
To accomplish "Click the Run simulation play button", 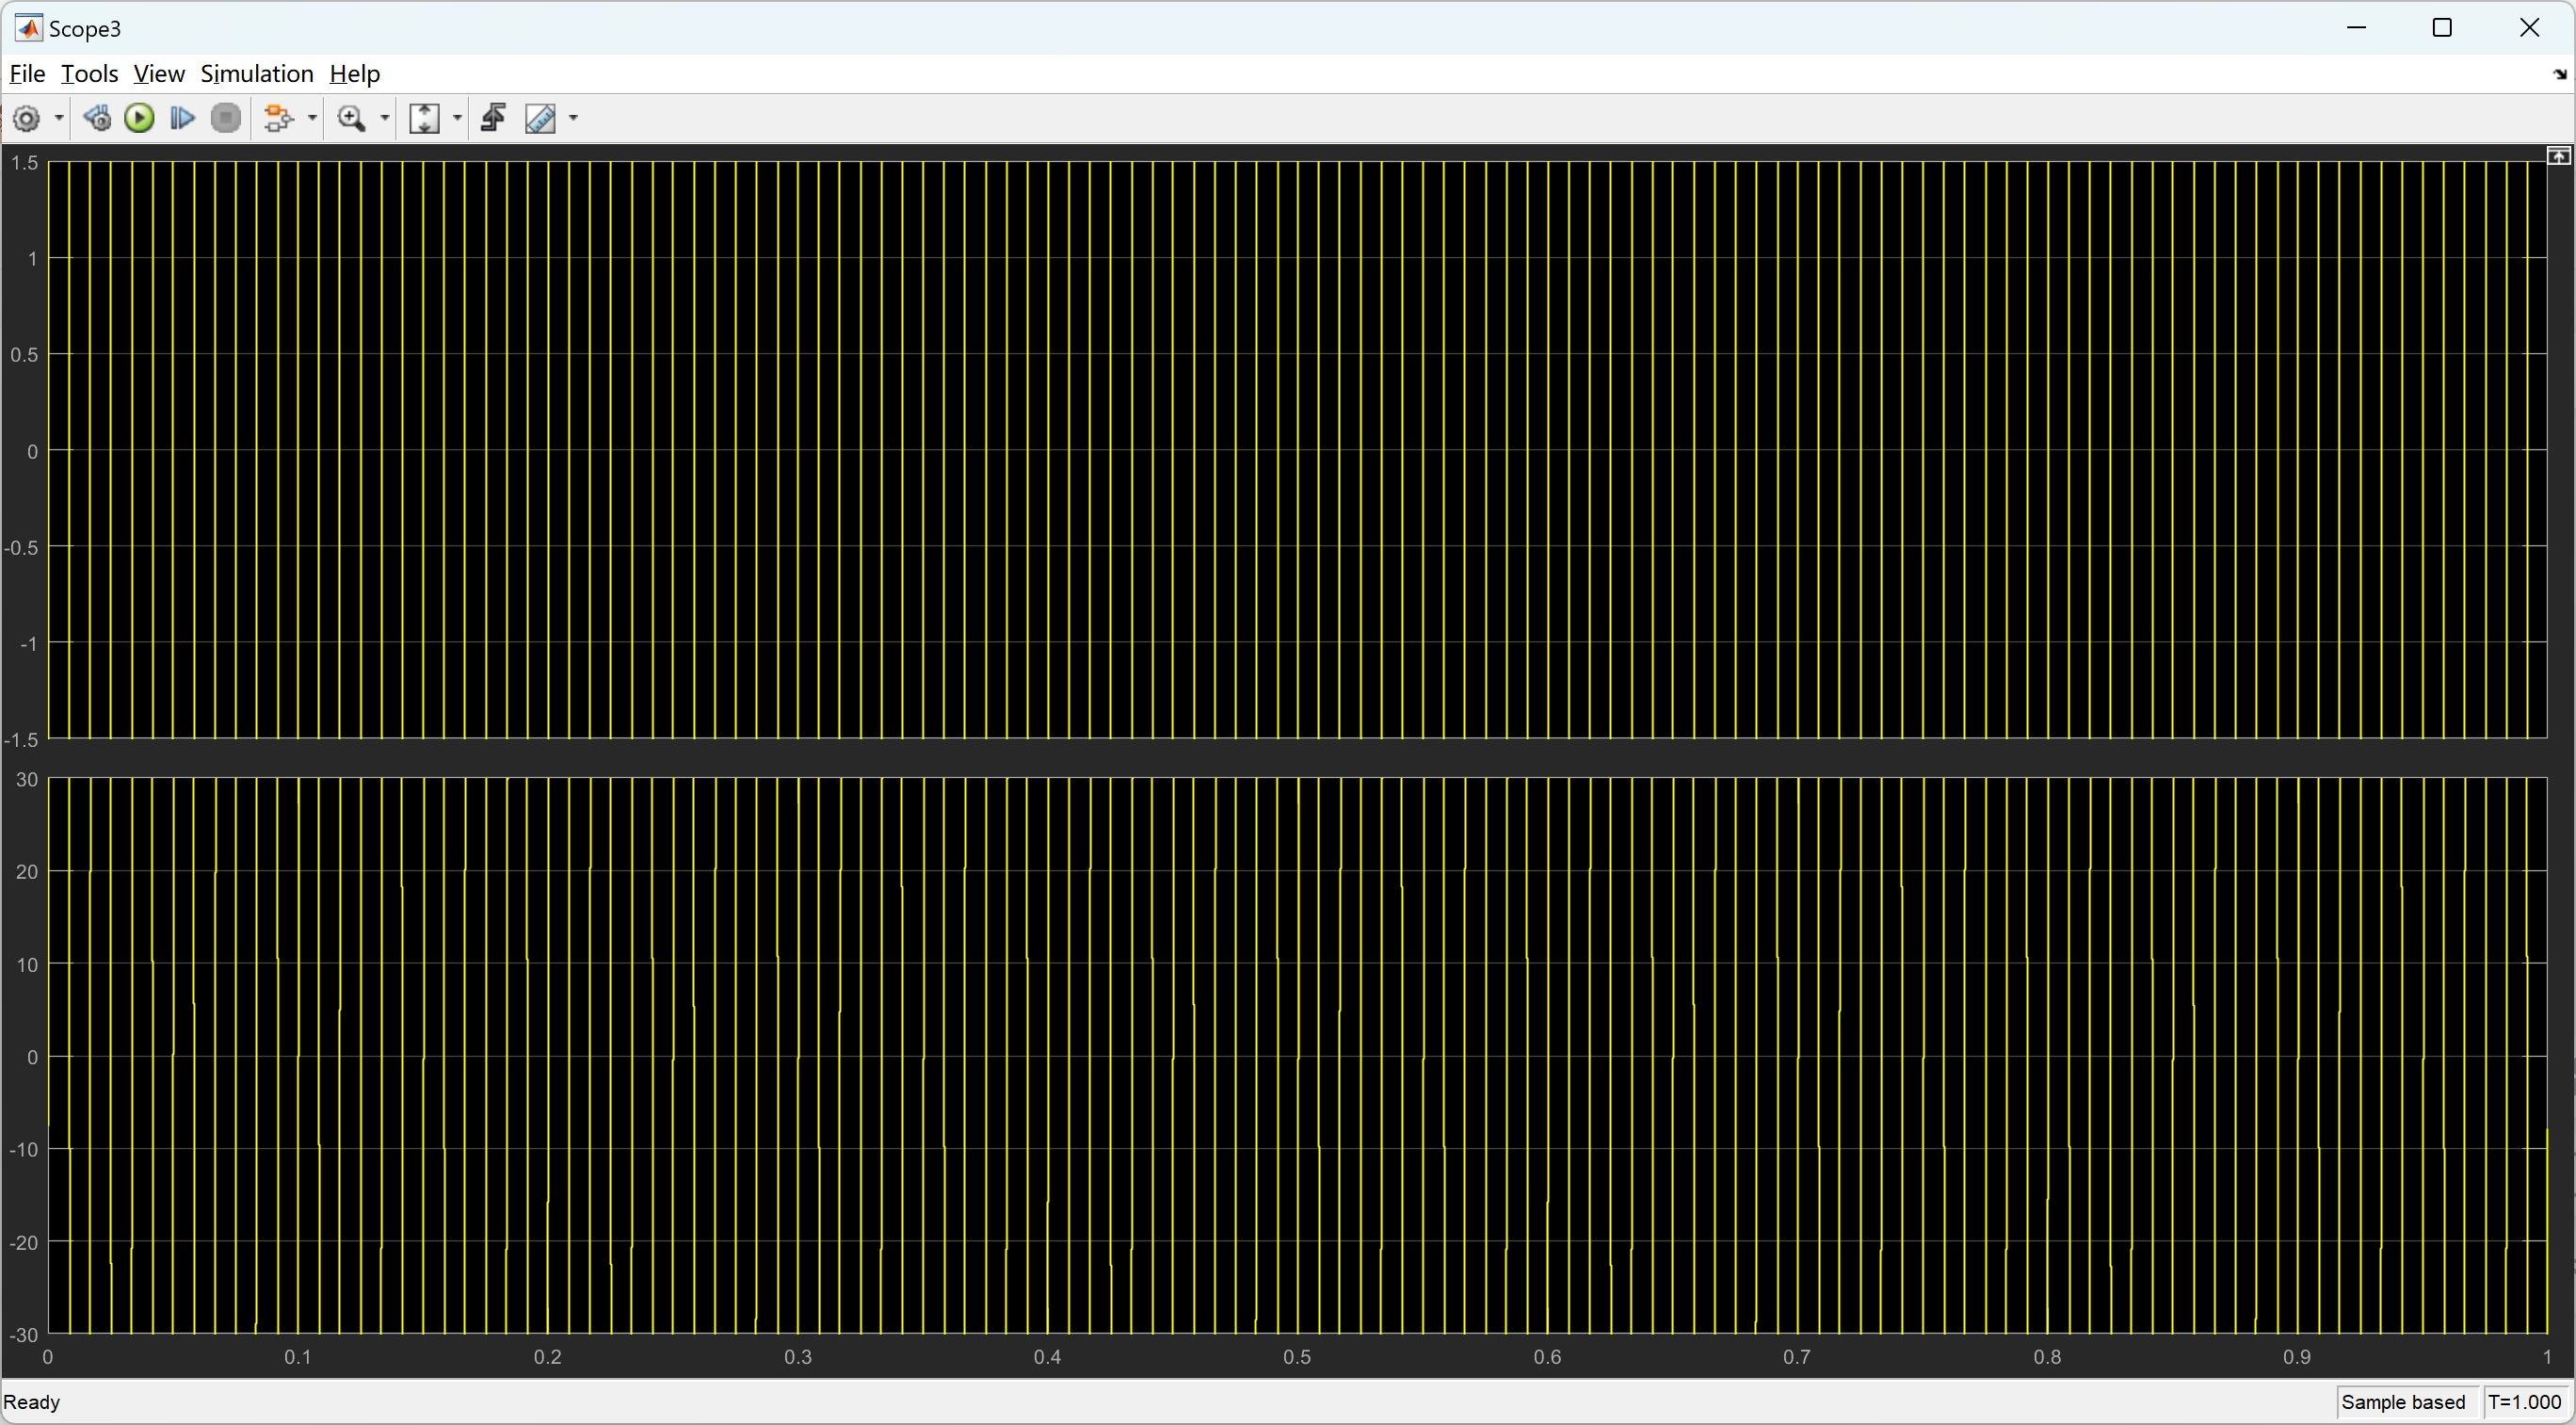I will (138, 118).
